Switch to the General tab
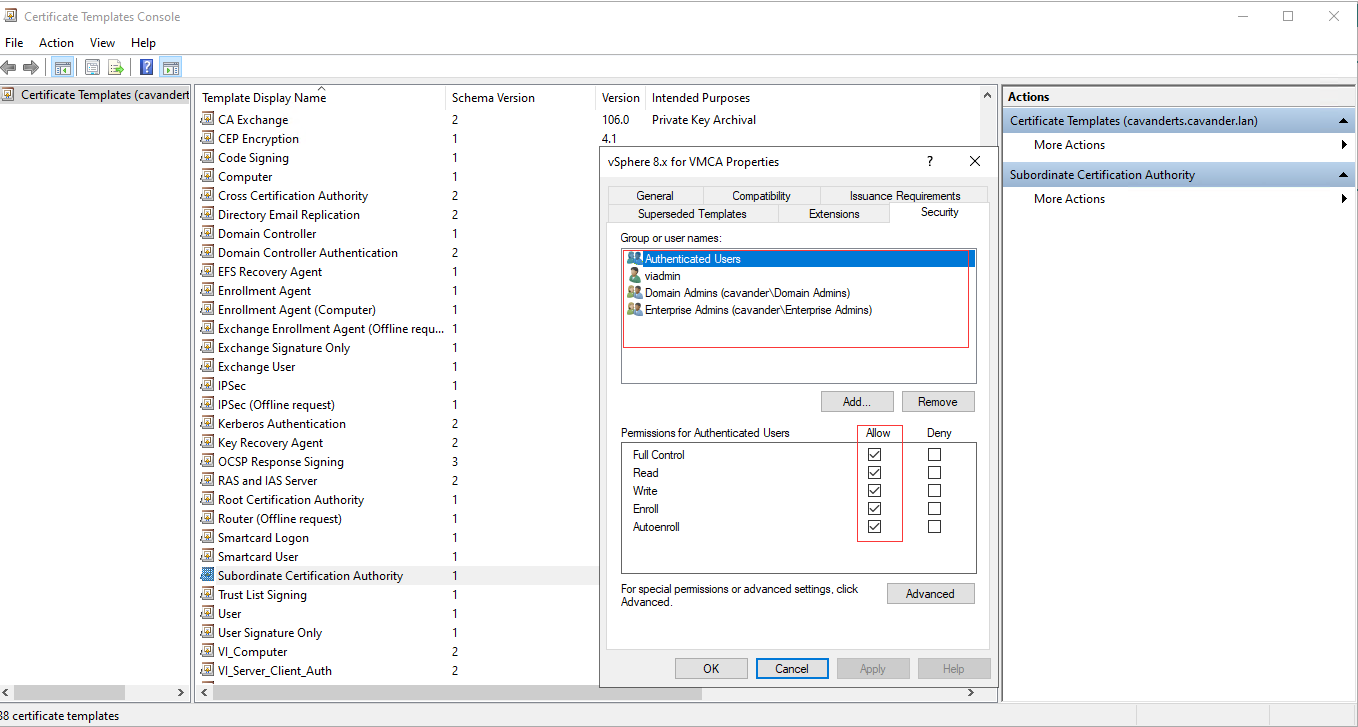The height and width of the screenshot is (727, 1358). click(x=655, y=196)
